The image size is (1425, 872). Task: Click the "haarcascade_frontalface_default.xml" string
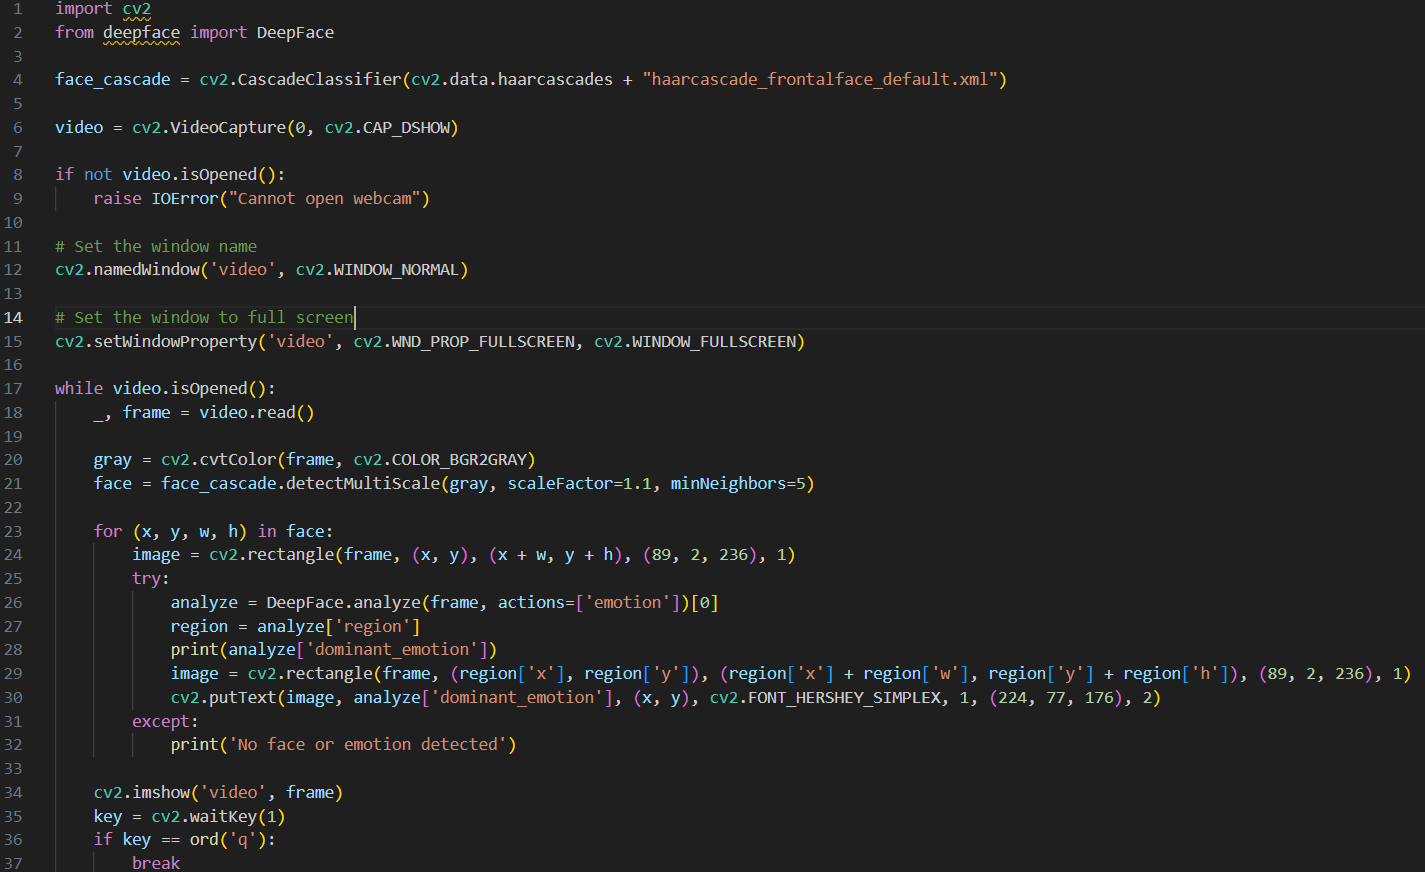(x=820, y=79)
